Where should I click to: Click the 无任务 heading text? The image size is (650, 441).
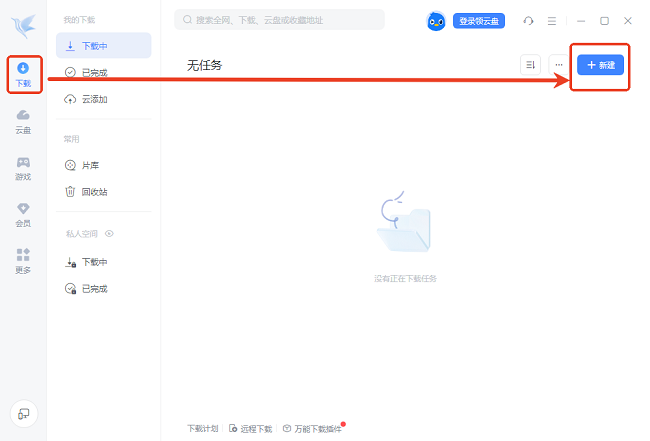204,65
